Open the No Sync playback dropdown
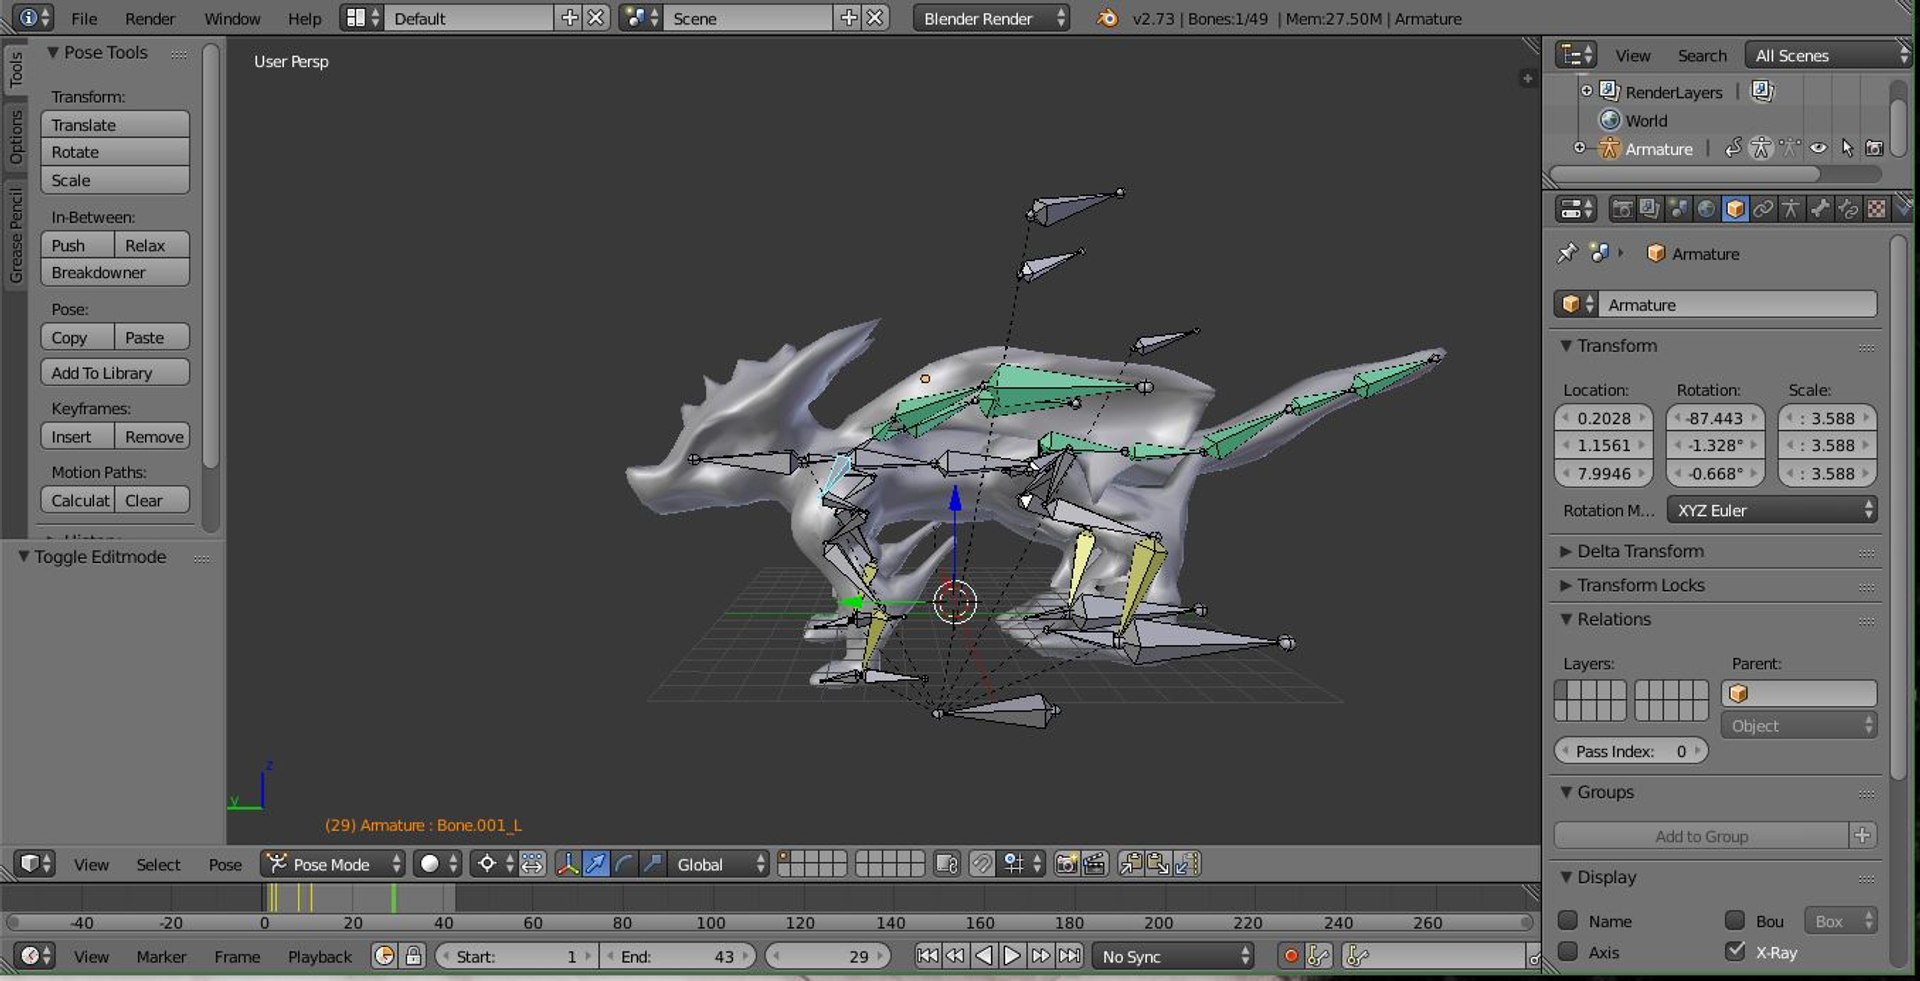 coord(1174,956)
